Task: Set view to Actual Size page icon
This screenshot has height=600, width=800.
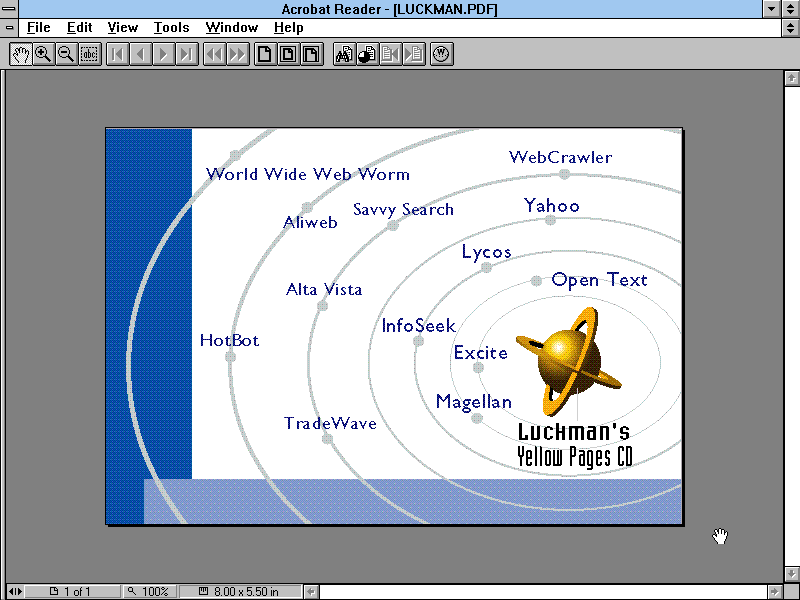Action: pyautogui.click(x=265, y=54)
